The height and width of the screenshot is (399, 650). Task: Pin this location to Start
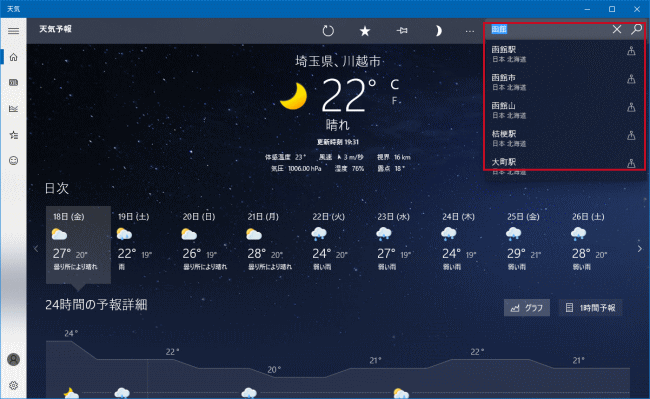(x=402, y=31)
